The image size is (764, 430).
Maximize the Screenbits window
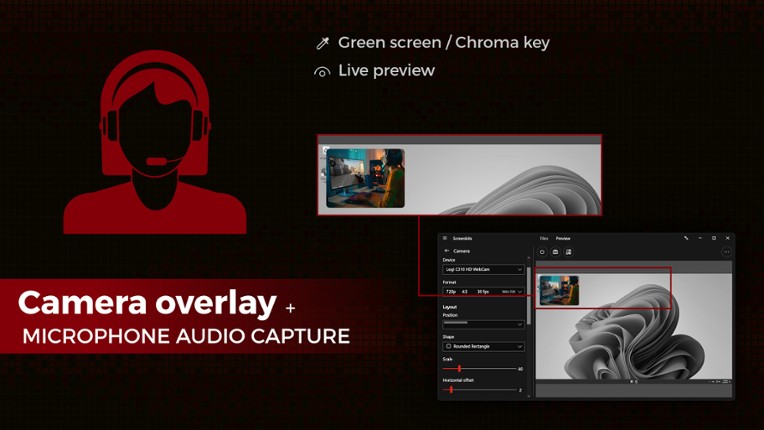(714, 238)
